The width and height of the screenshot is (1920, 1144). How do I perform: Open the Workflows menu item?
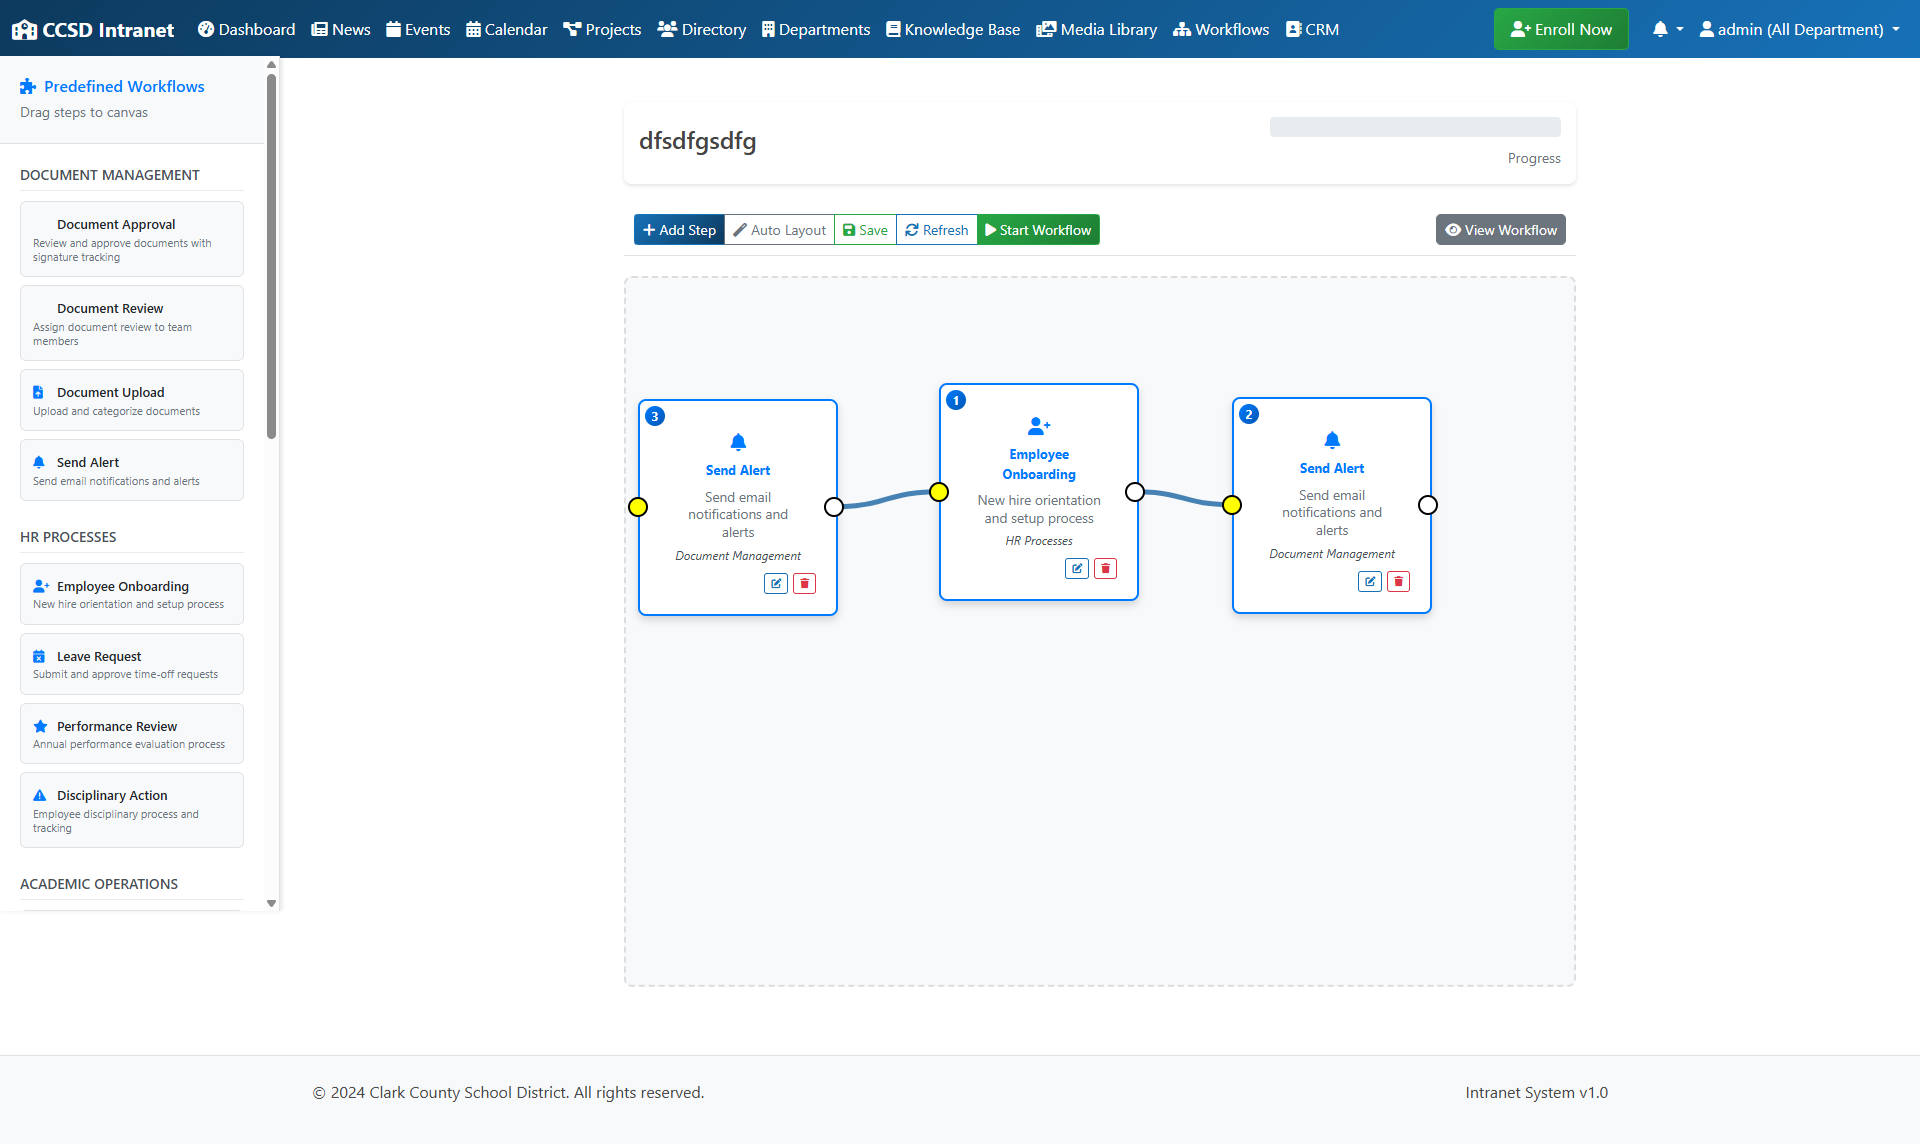click(x=1221, y=30)
